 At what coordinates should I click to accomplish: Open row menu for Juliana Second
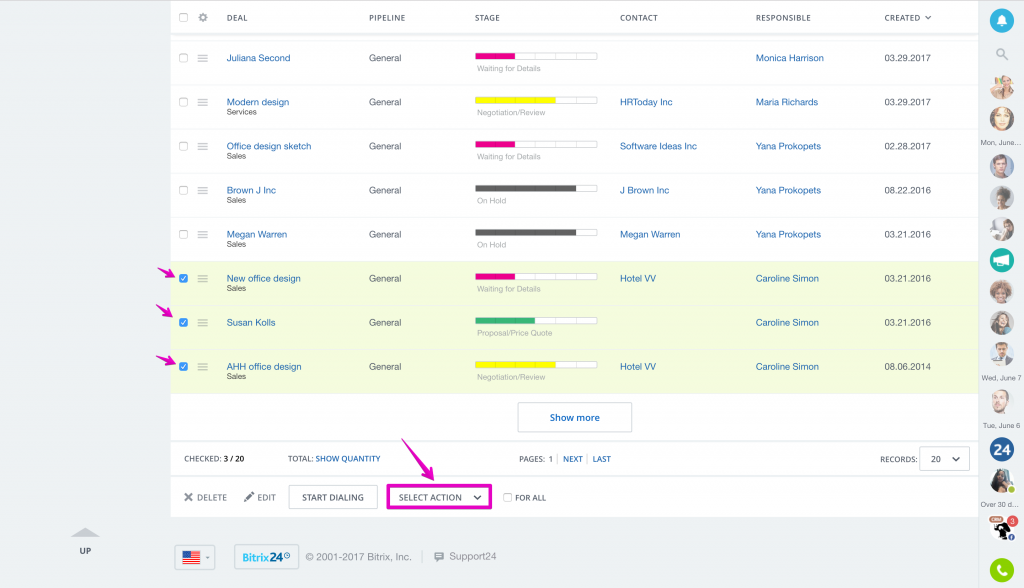[x=202, y=58]
